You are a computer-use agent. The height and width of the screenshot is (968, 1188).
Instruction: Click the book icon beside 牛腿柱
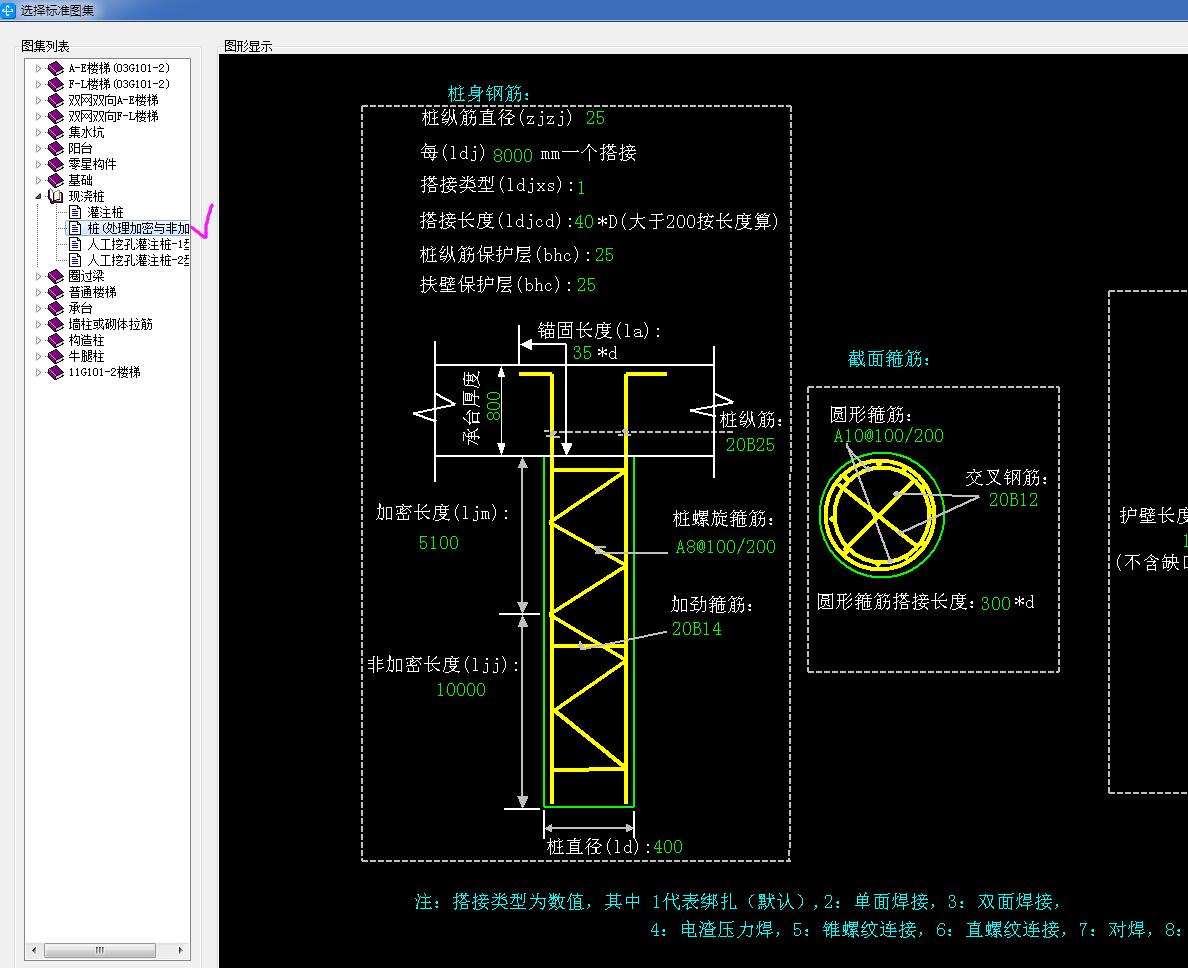[x=55, y=356]
